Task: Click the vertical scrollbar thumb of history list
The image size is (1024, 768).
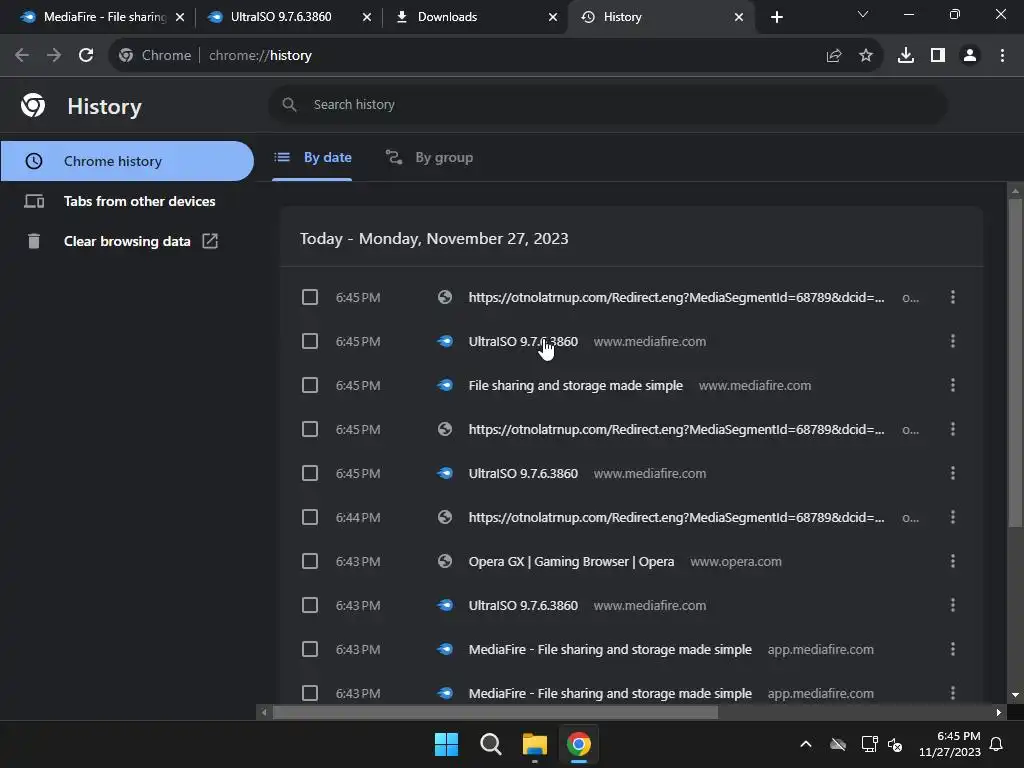Action: click(x=1015, y=363)
